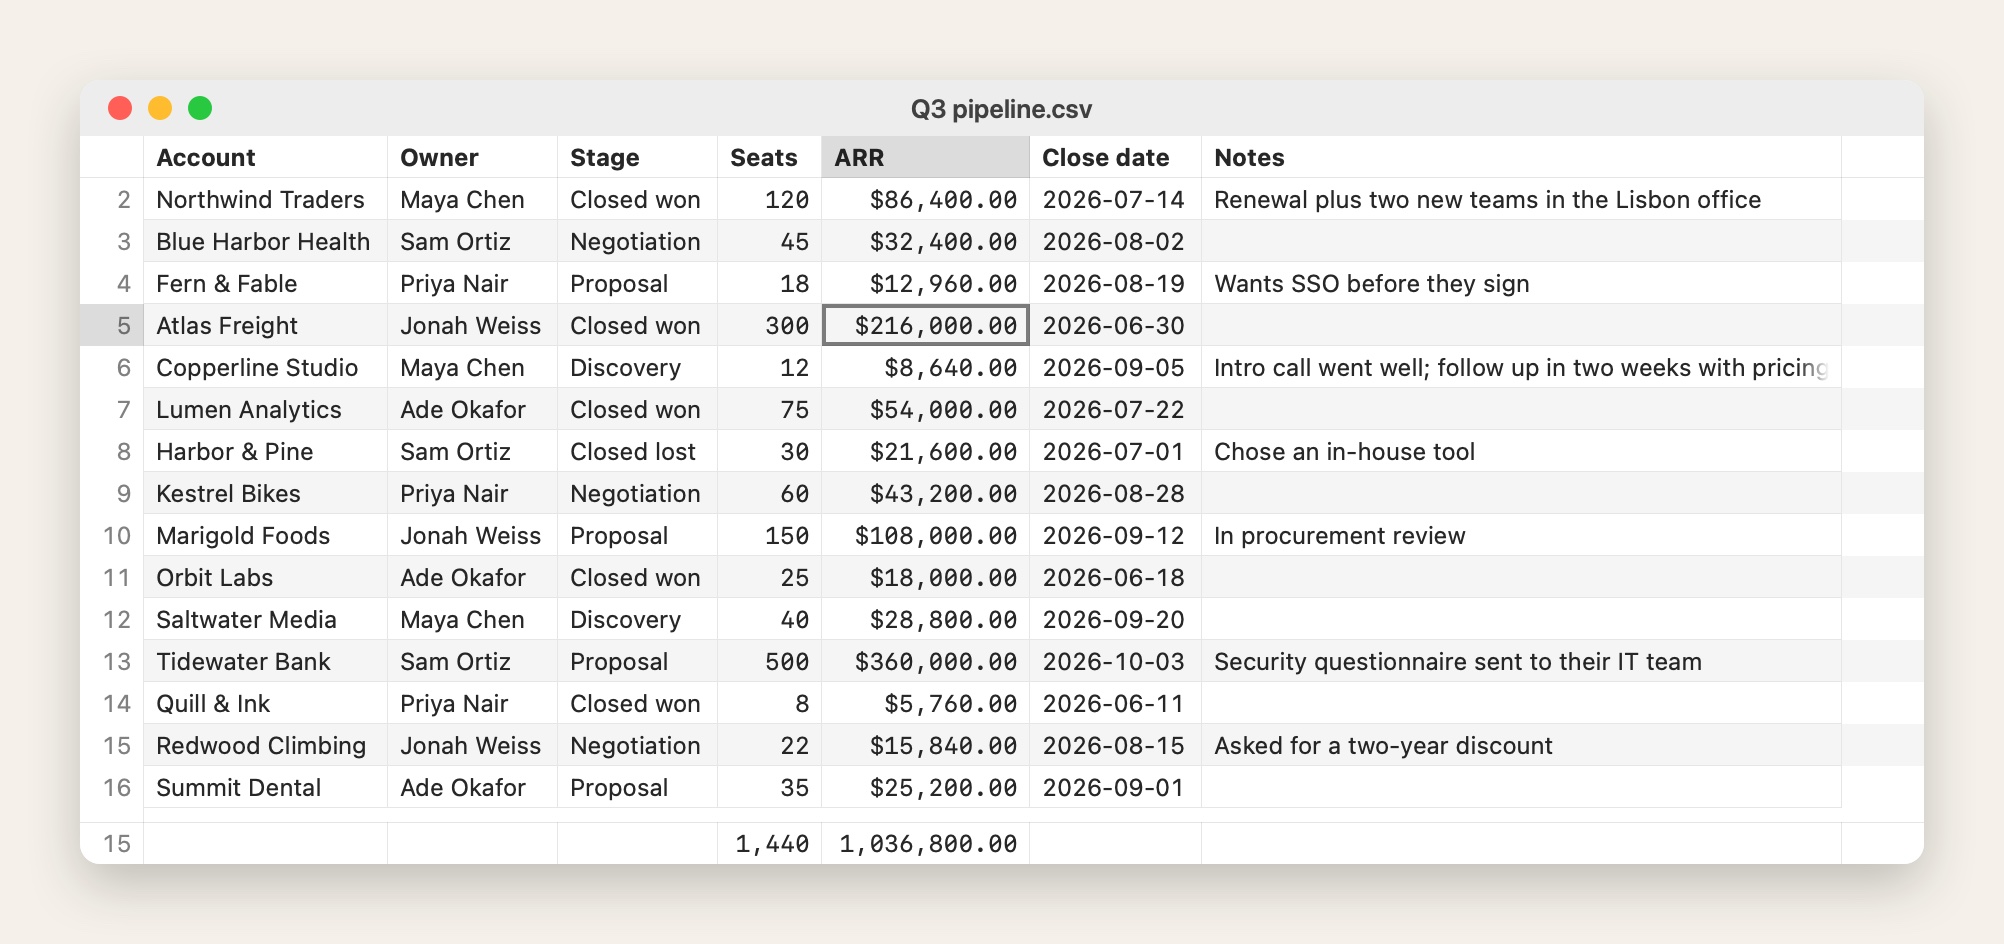Select the 1,036,800.00 ARR total cell
The width and height of the screenshot is (2004, 944).
pyautogui.click(x=925, y=843)
